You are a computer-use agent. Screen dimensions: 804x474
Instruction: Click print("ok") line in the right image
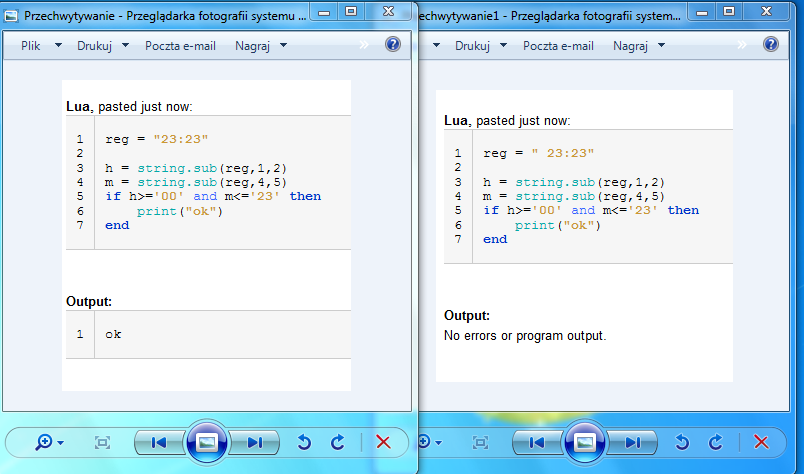[x=557, y=225]
